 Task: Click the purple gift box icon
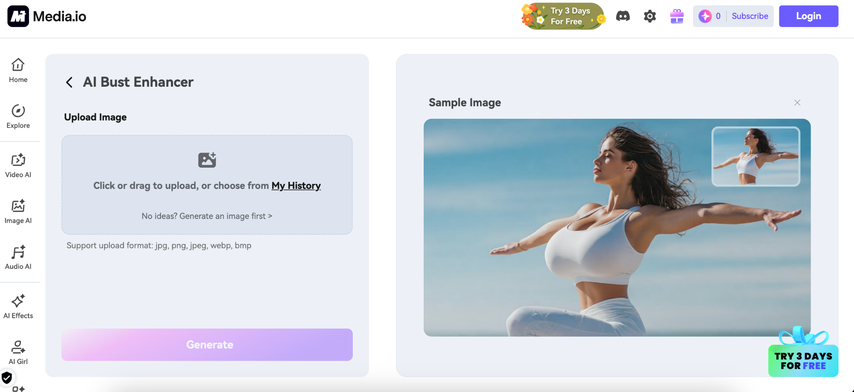click(676, 16)
